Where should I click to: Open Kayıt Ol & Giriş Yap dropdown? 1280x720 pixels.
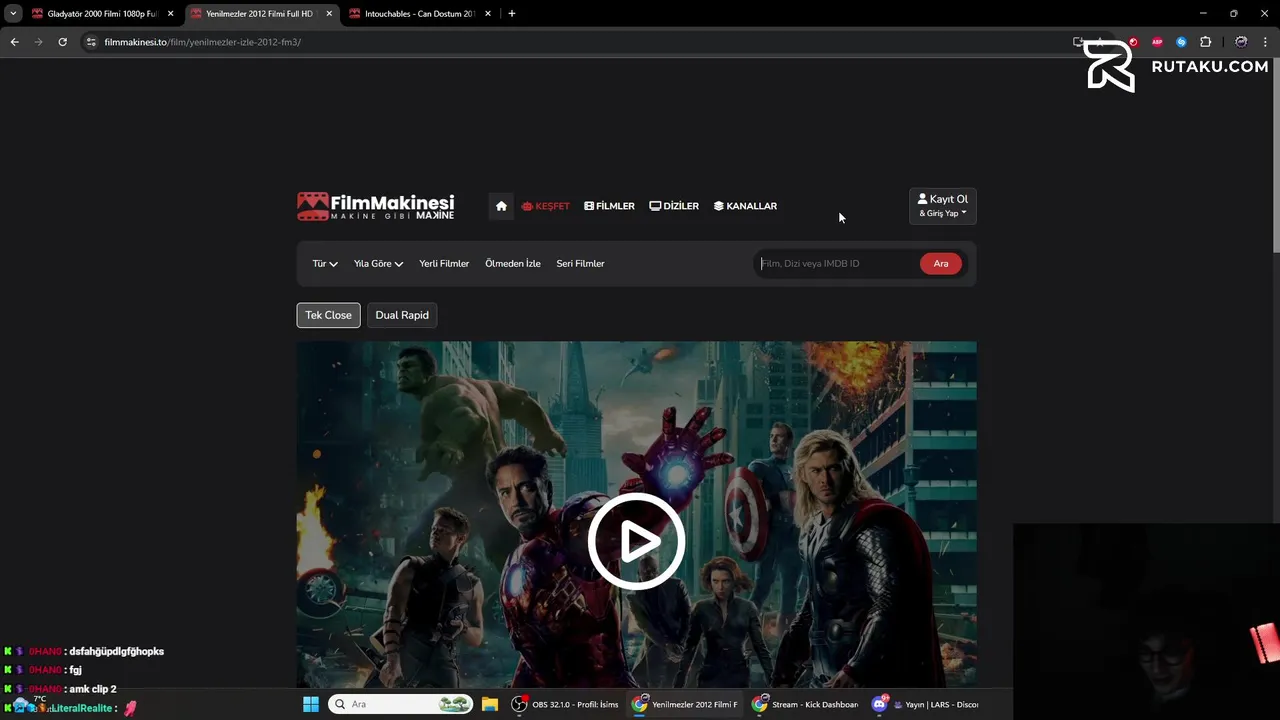[942, 206]
